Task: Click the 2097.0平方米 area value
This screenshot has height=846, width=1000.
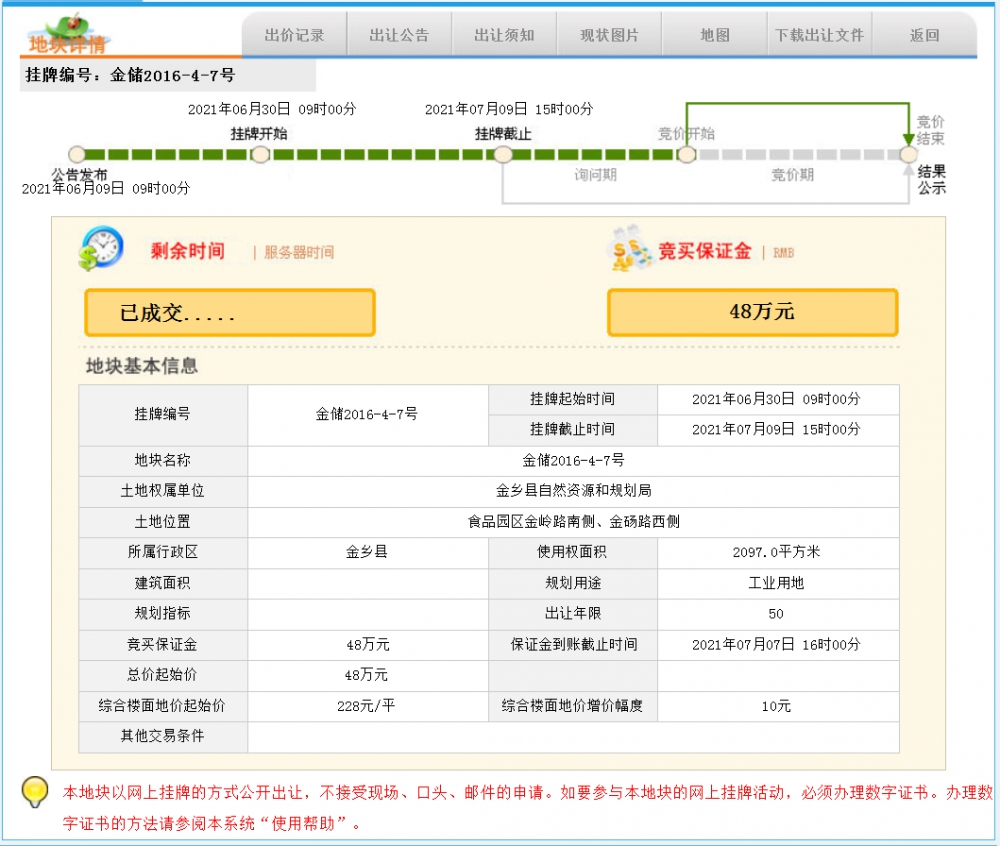Action: (x=778, y=552)
